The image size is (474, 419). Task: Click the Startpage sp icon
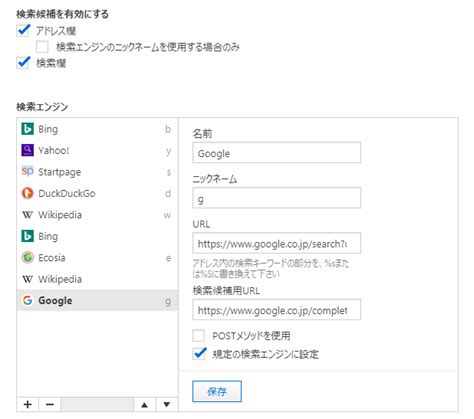(x=27, y=171)
